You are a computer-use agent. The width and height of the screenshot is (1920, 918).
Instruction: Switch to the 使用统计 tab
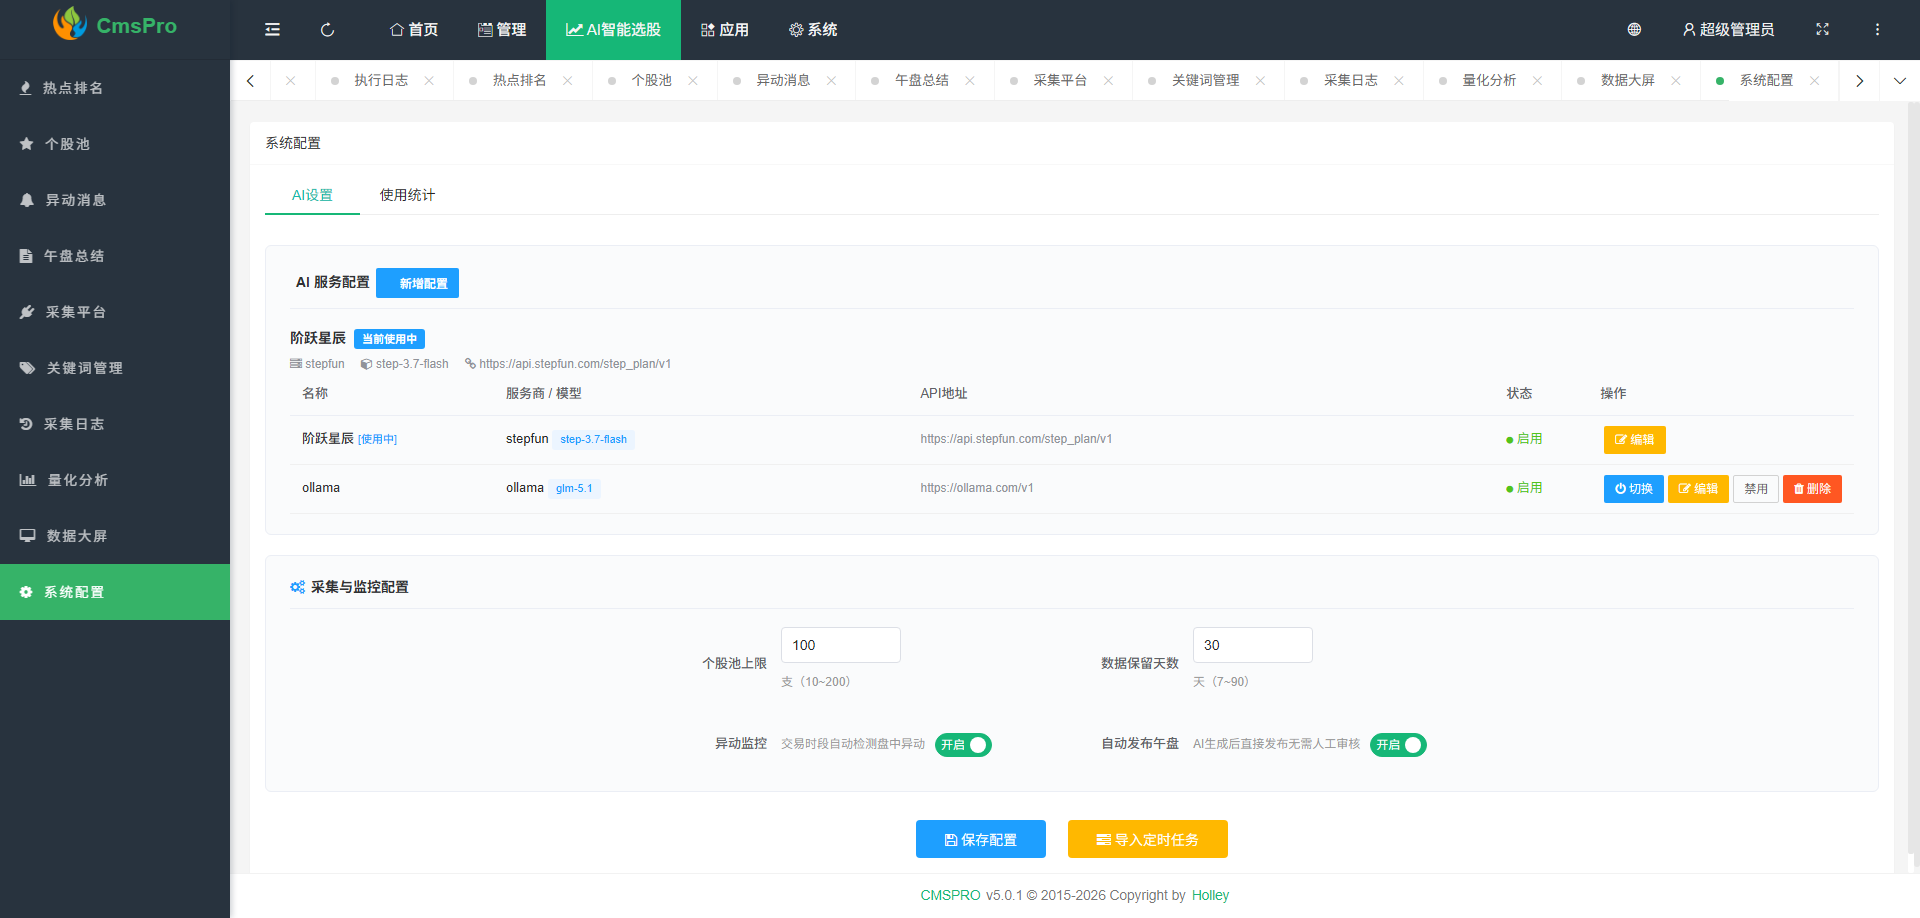407,195
